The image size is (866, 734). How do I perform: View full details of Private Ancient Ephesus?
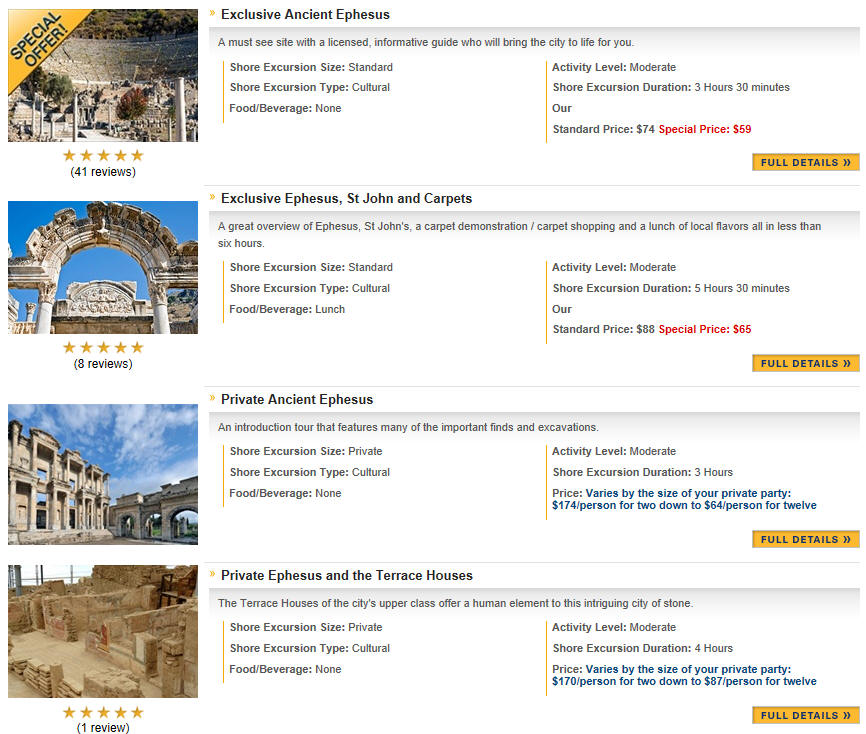click(806, 540)
